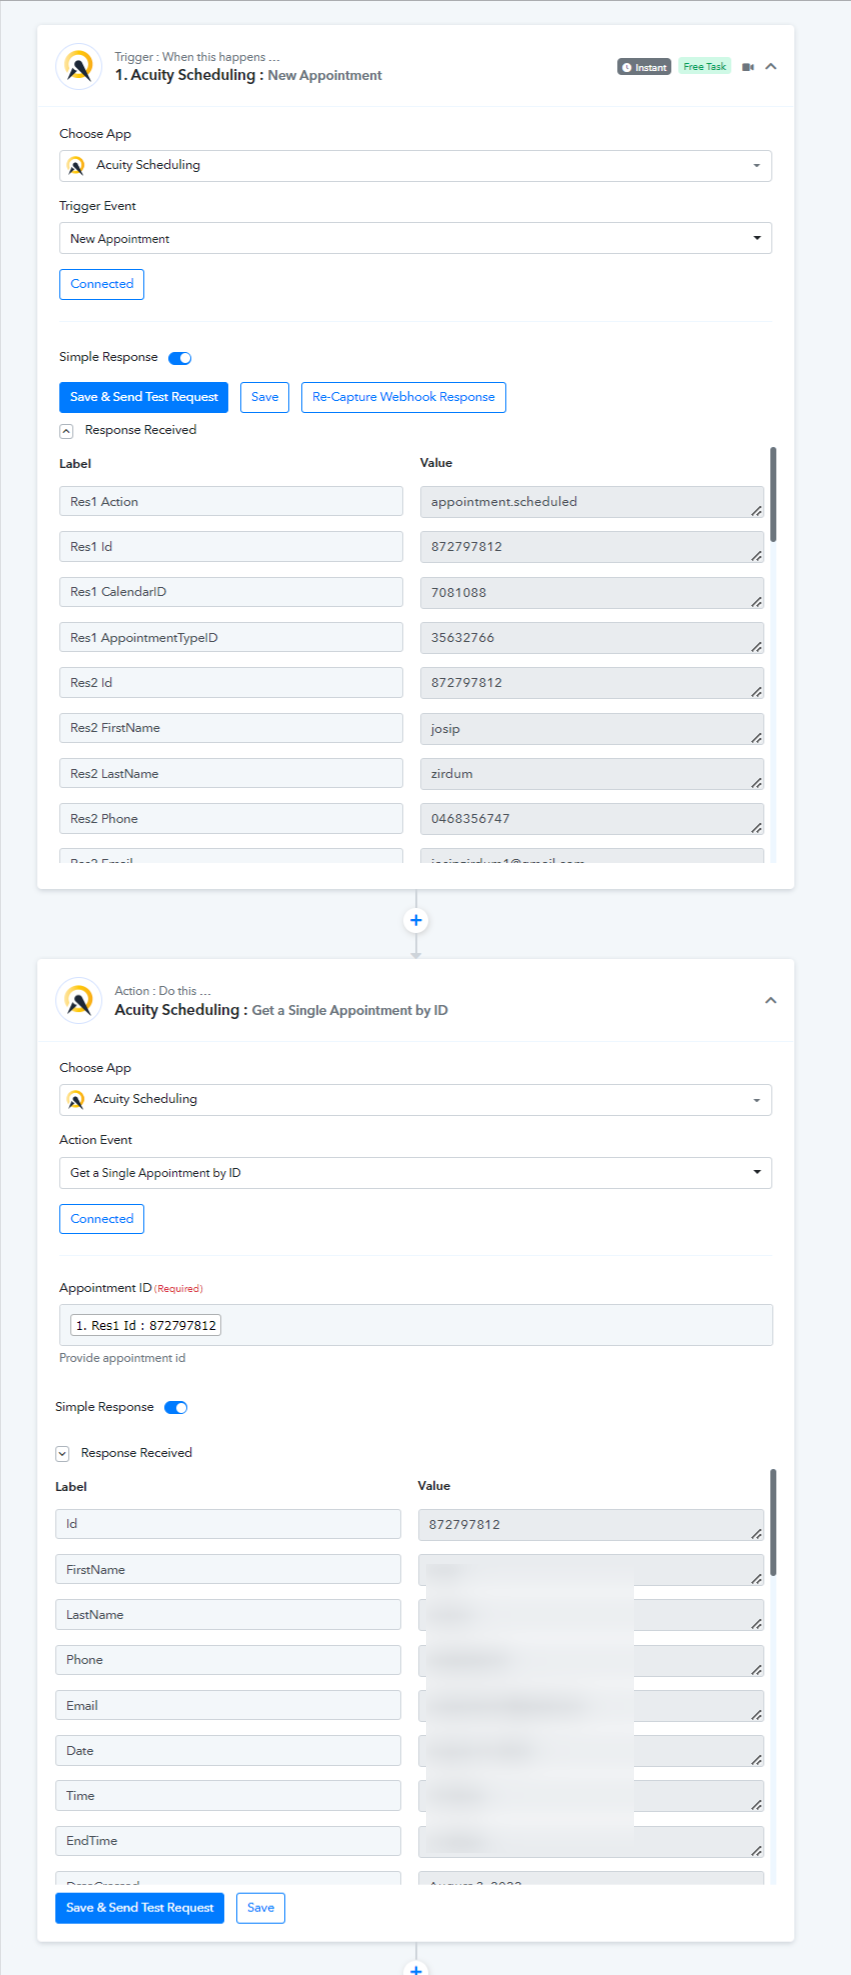Click the video camera icon in trigger header
The height and width of the screenshot is (1975, 851).
pyautogui.click(x=747, y=67)
